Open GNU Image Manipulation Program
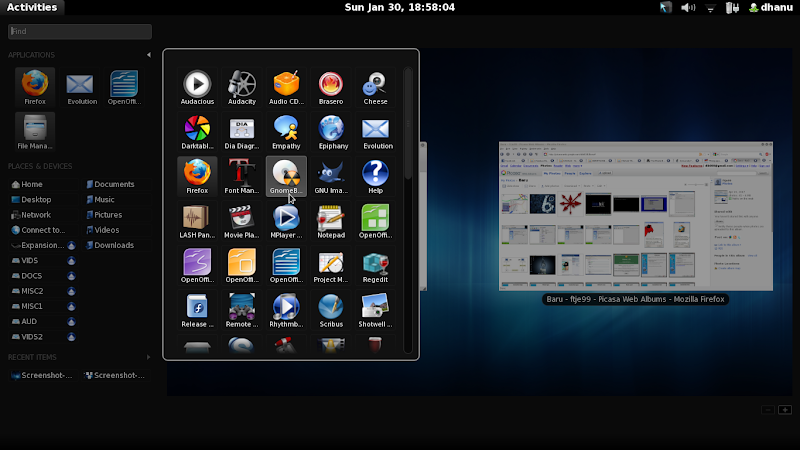This screenshot has width=800, height=450. click(x=331, y=177)
